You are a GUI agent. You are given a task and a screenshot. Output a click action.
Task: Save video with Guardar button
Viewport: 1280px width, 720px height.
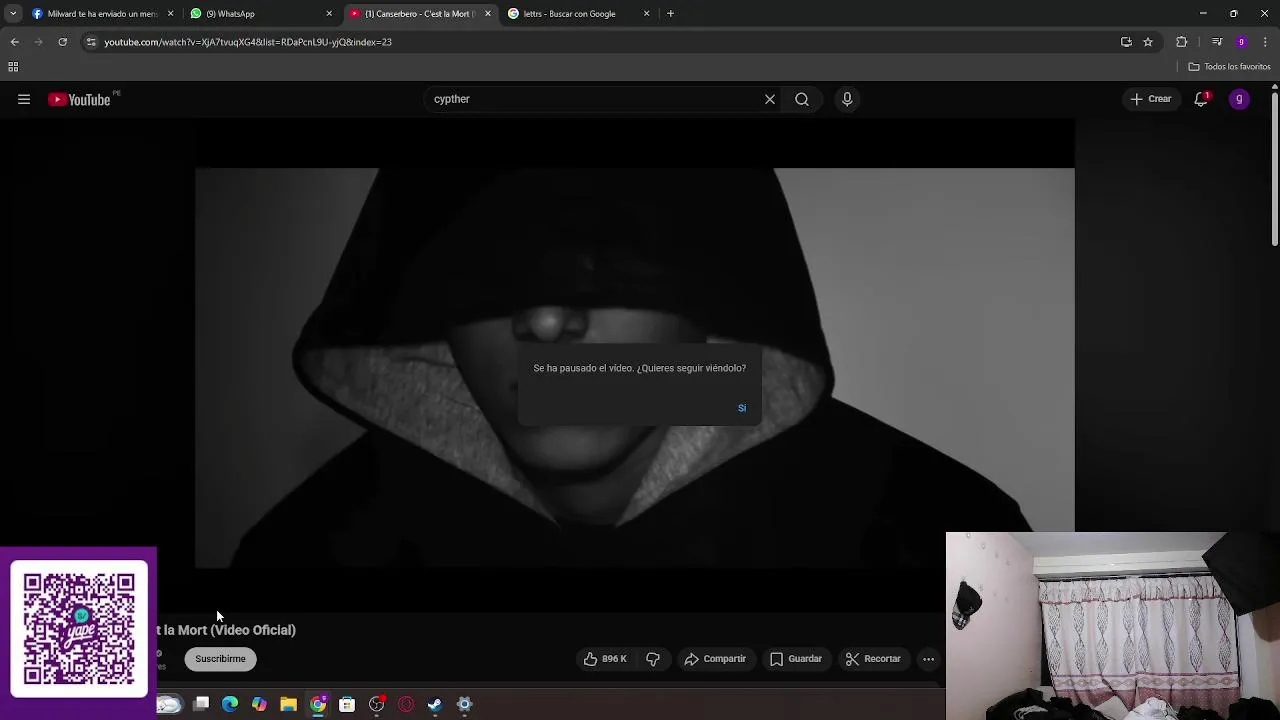(796, 659)
